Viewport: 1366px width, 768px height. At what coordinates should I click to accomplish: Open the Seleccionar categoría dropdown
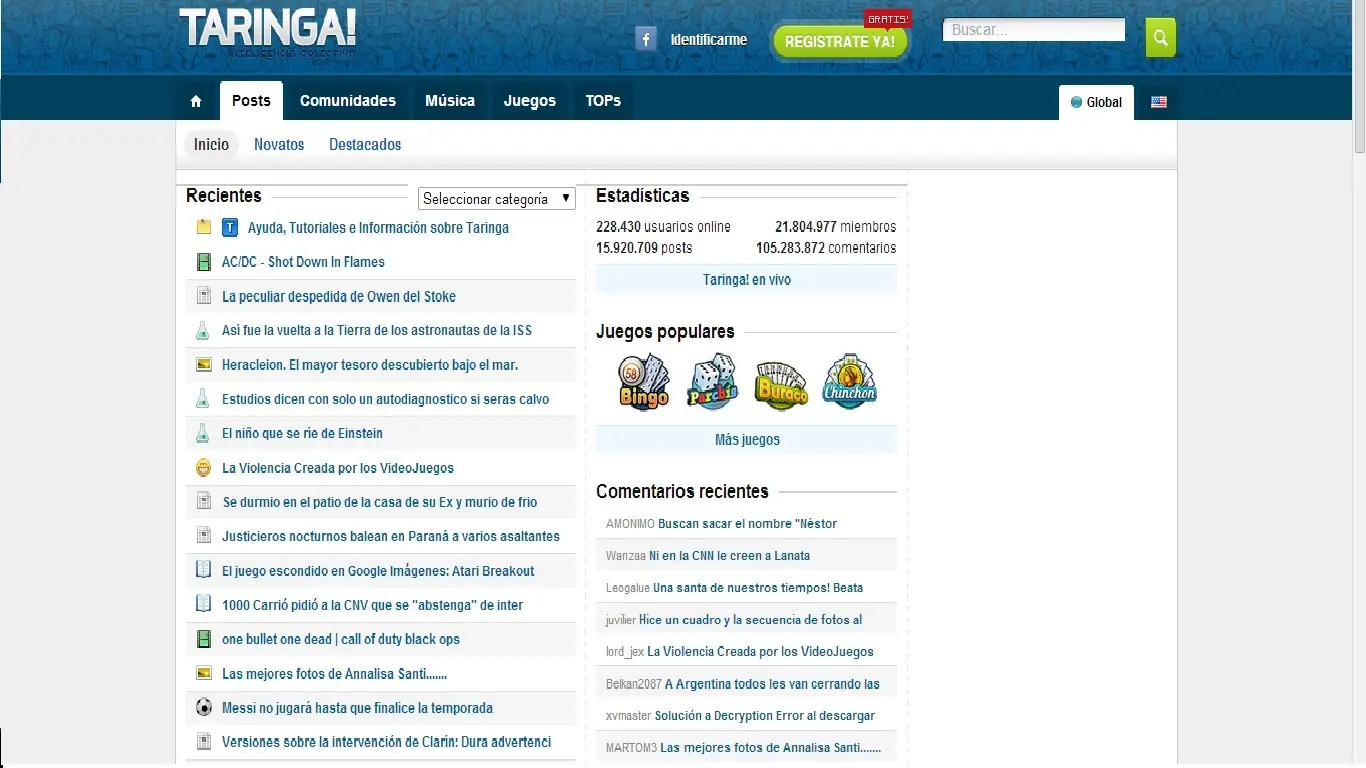[x=497, y=198]
